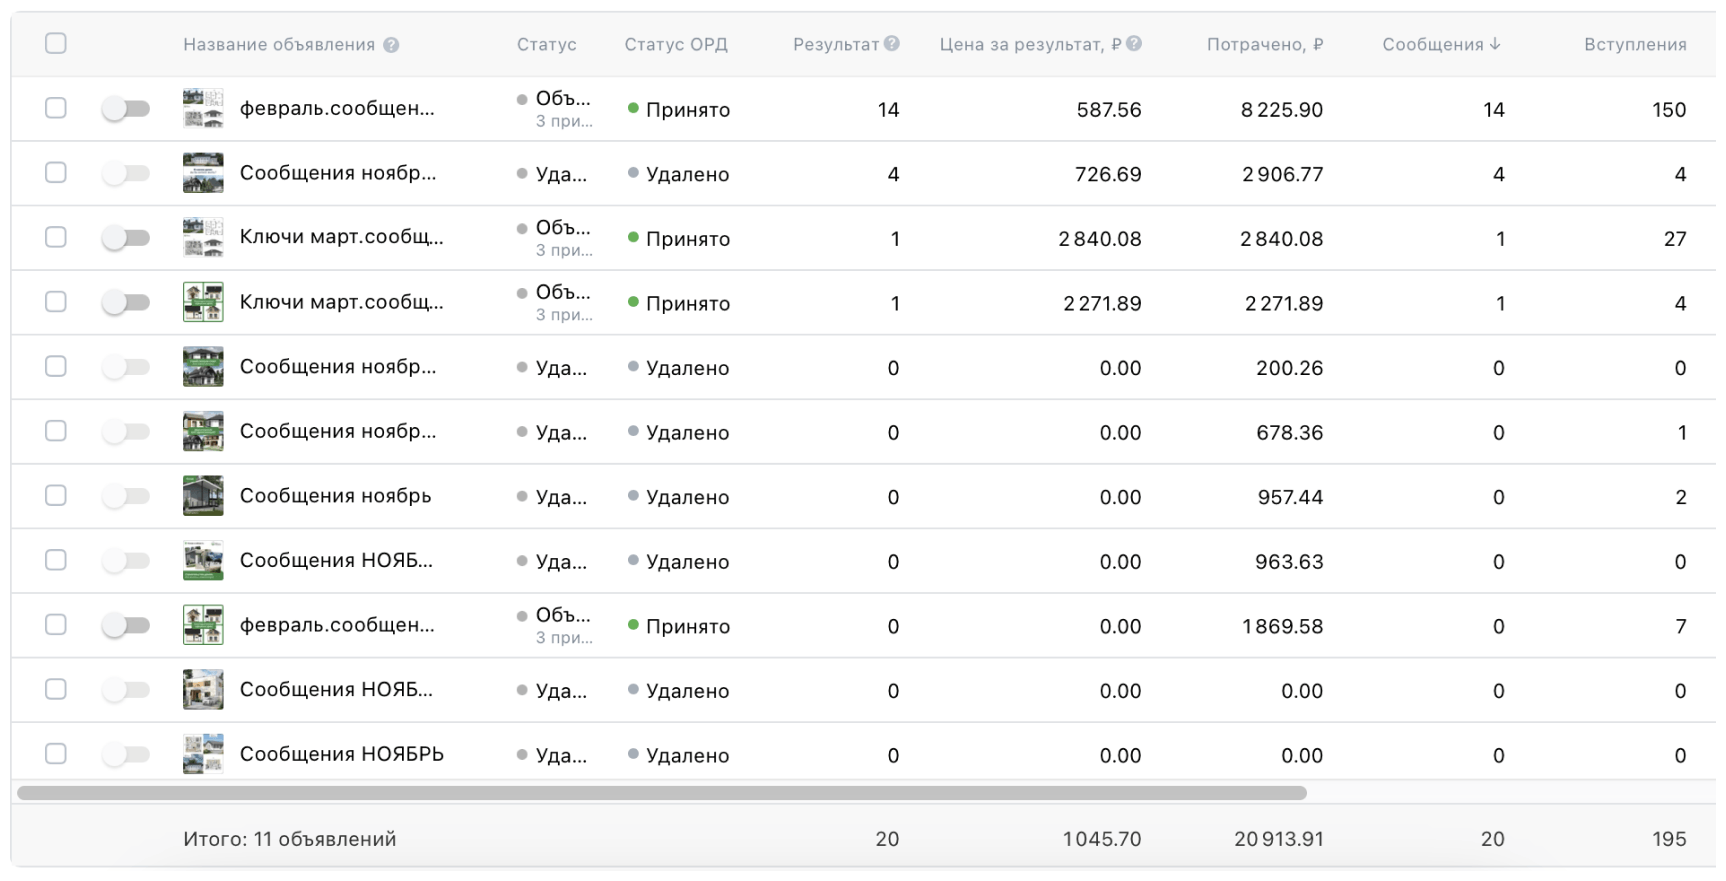
Task: Select checkbox for Сообщения НОЯБРЬ last row
Action: pyautogui.click(x=56, y=753)
